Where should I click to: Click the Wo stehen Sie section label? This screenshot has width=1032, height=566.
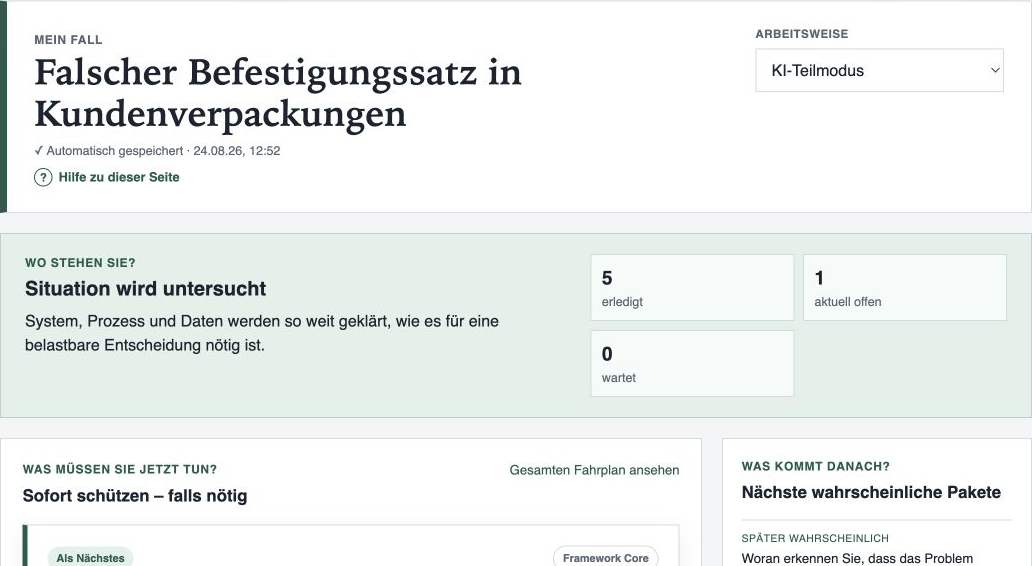[x=80, y=263]
